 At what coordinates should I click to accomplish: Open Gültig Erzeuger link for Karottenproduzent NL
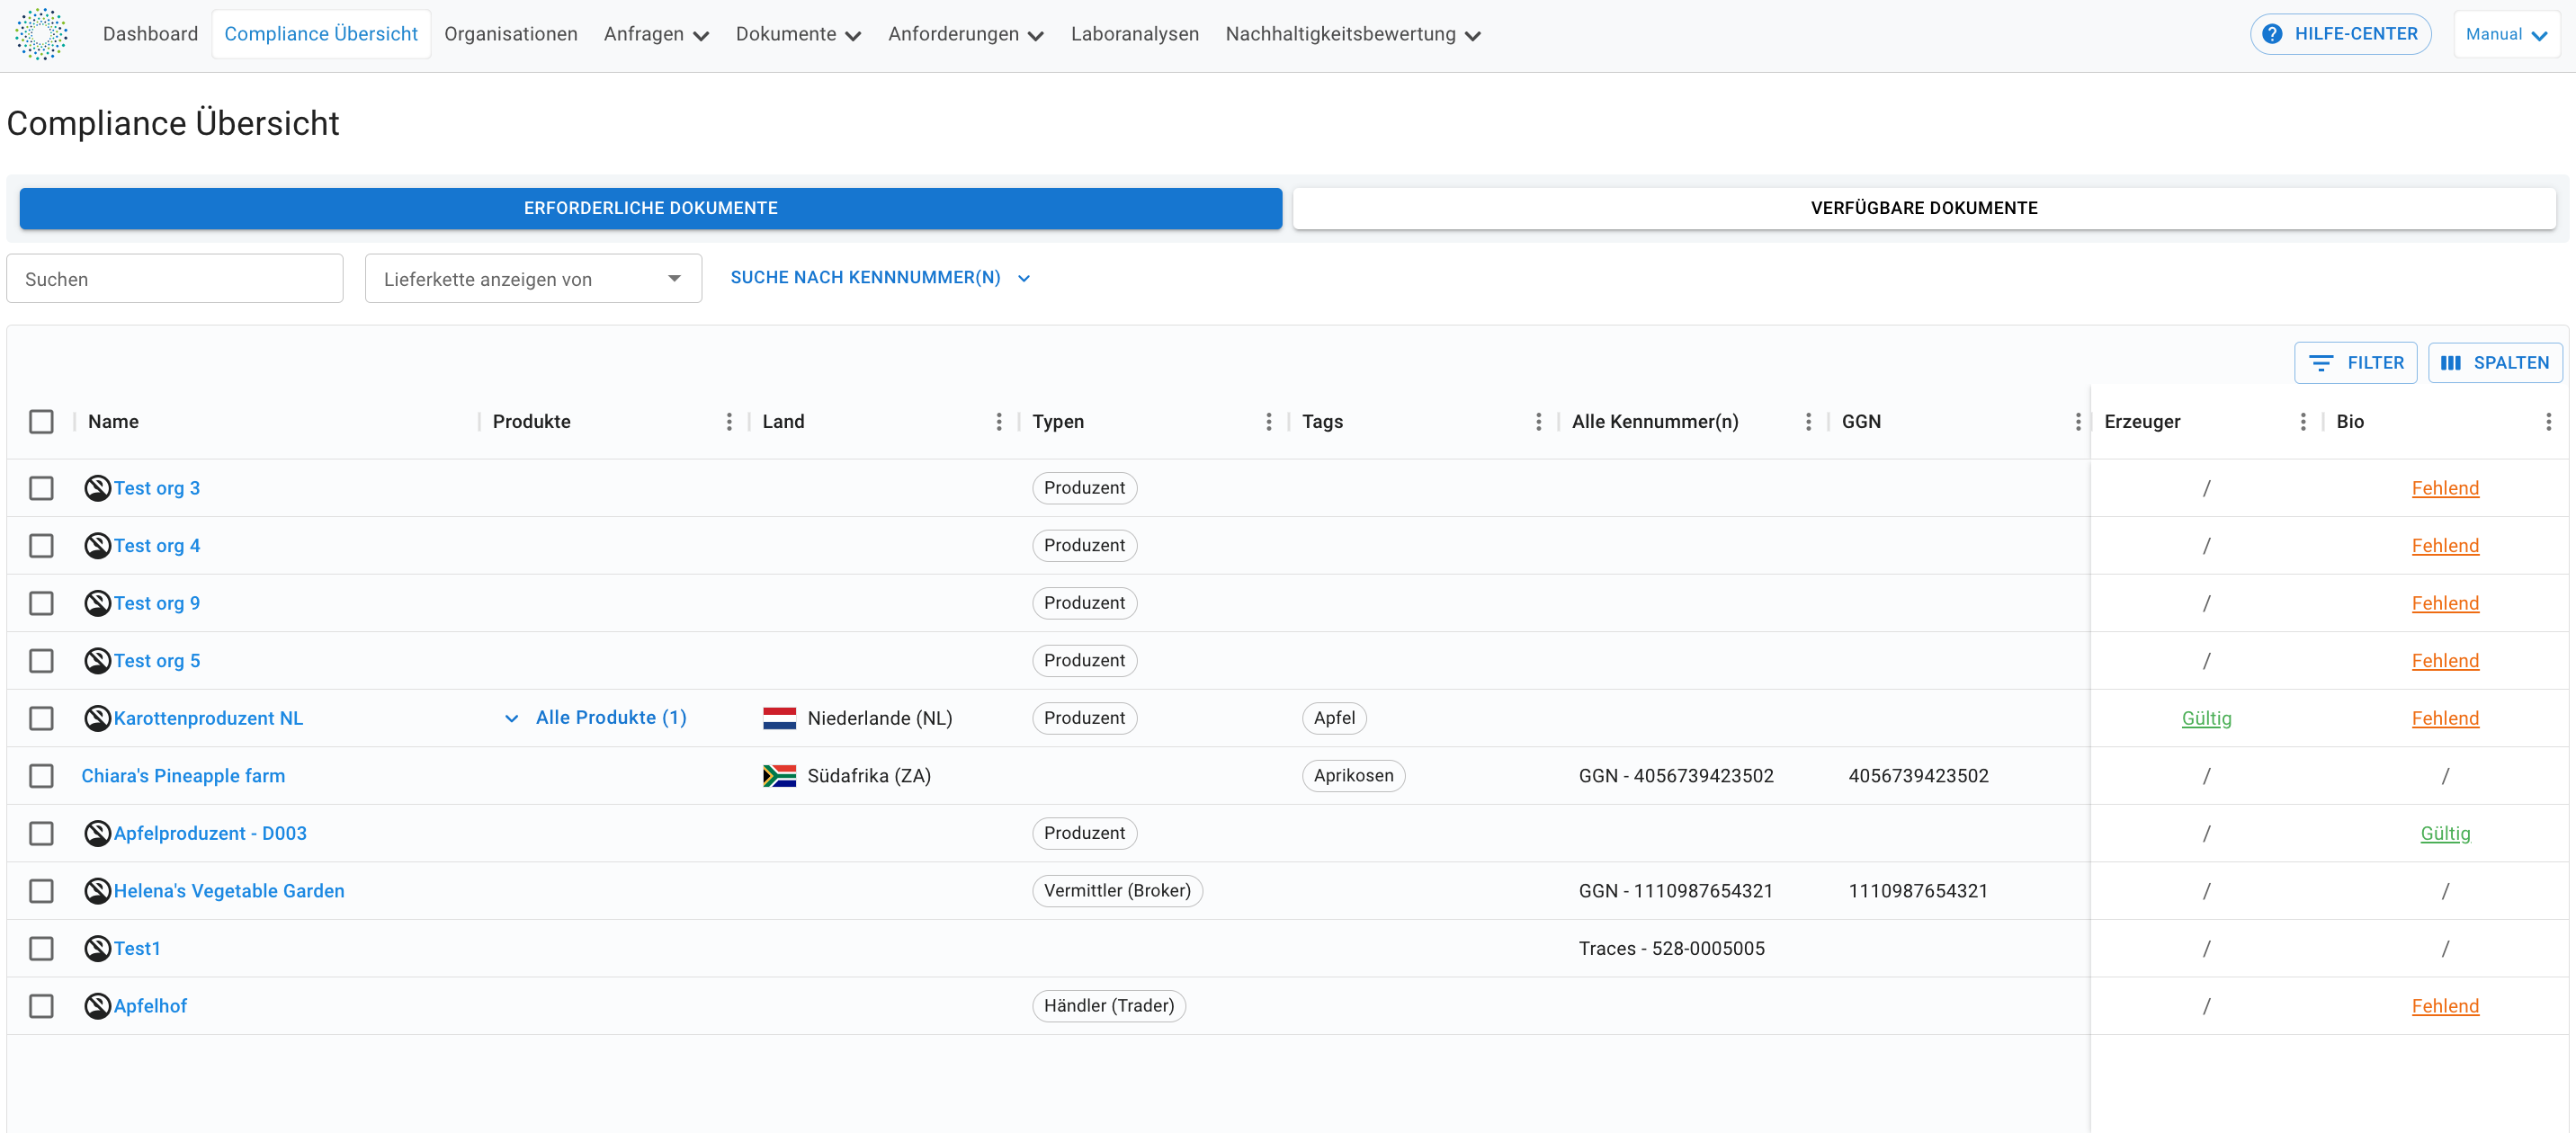2206,718
